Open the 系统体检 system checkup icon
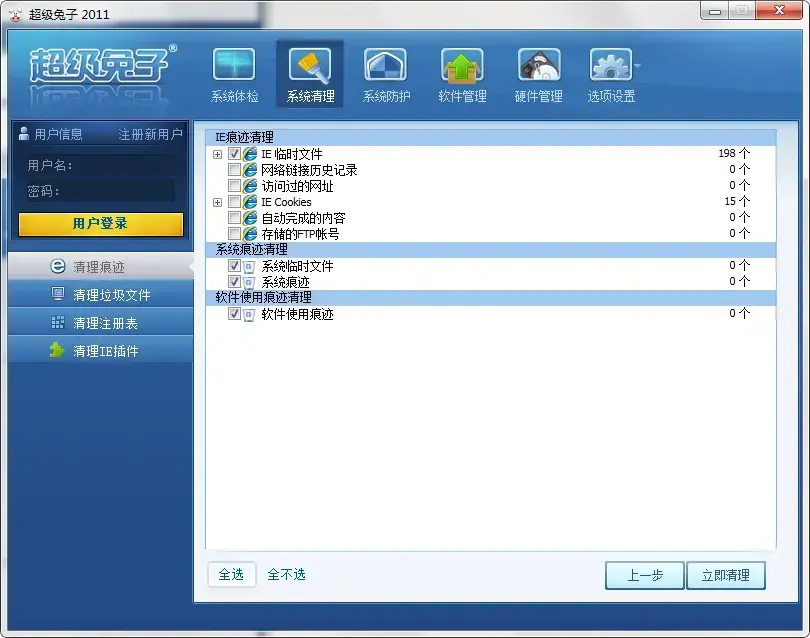The image size is (810, 638). (234, 65)
